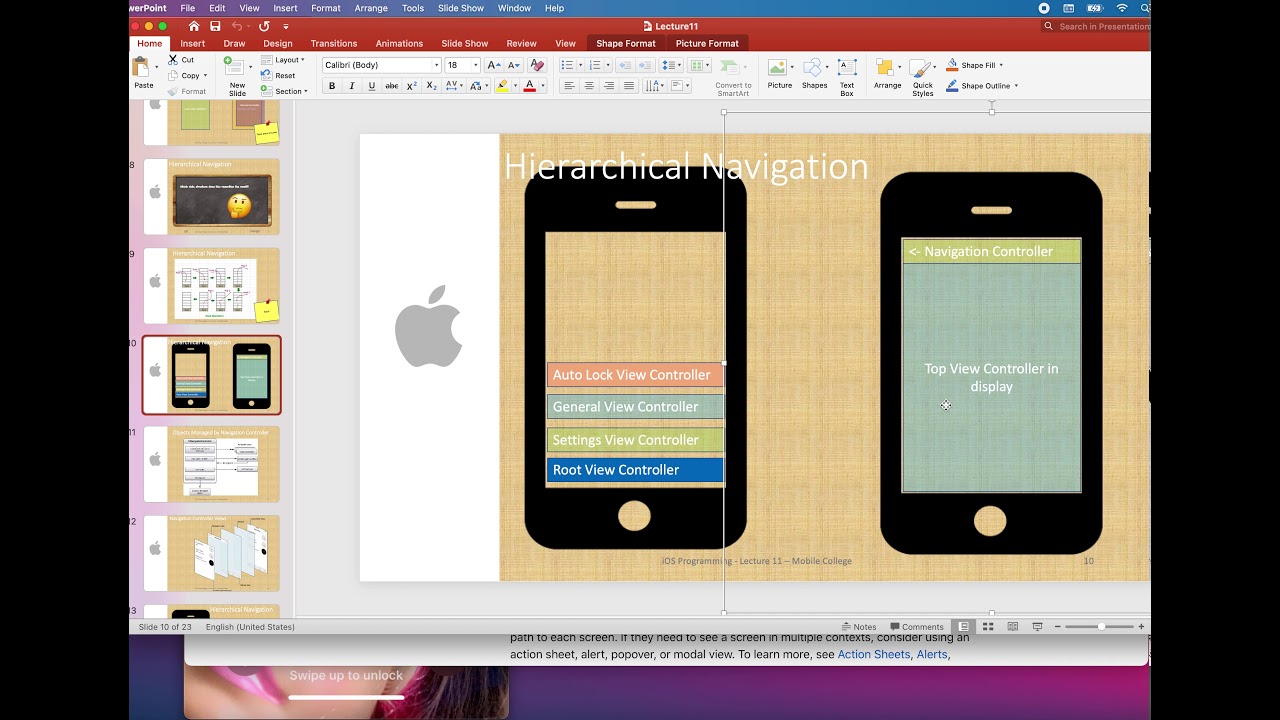The width and height of the screenshot is (1280, 720).
Task: Apply numbered list formatting
Action: pyautogui.click(x=595, y=65)
